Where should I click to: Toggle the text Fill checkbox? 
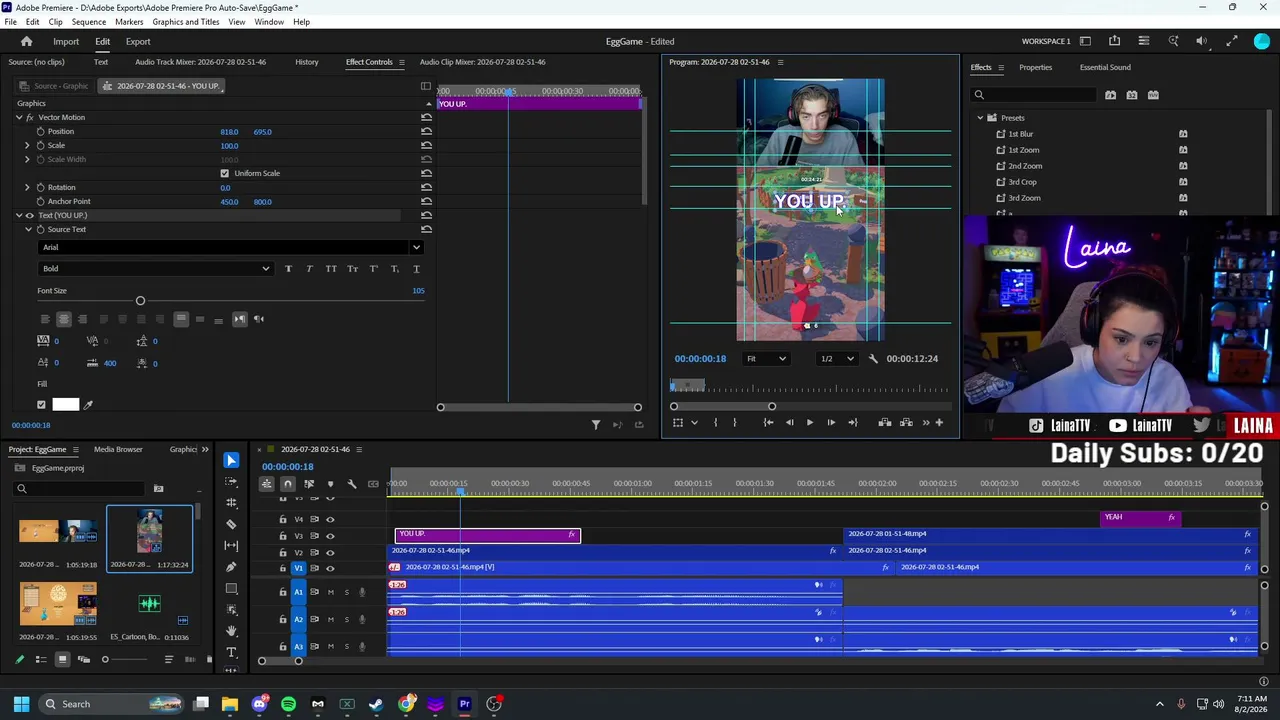(41, 405)
